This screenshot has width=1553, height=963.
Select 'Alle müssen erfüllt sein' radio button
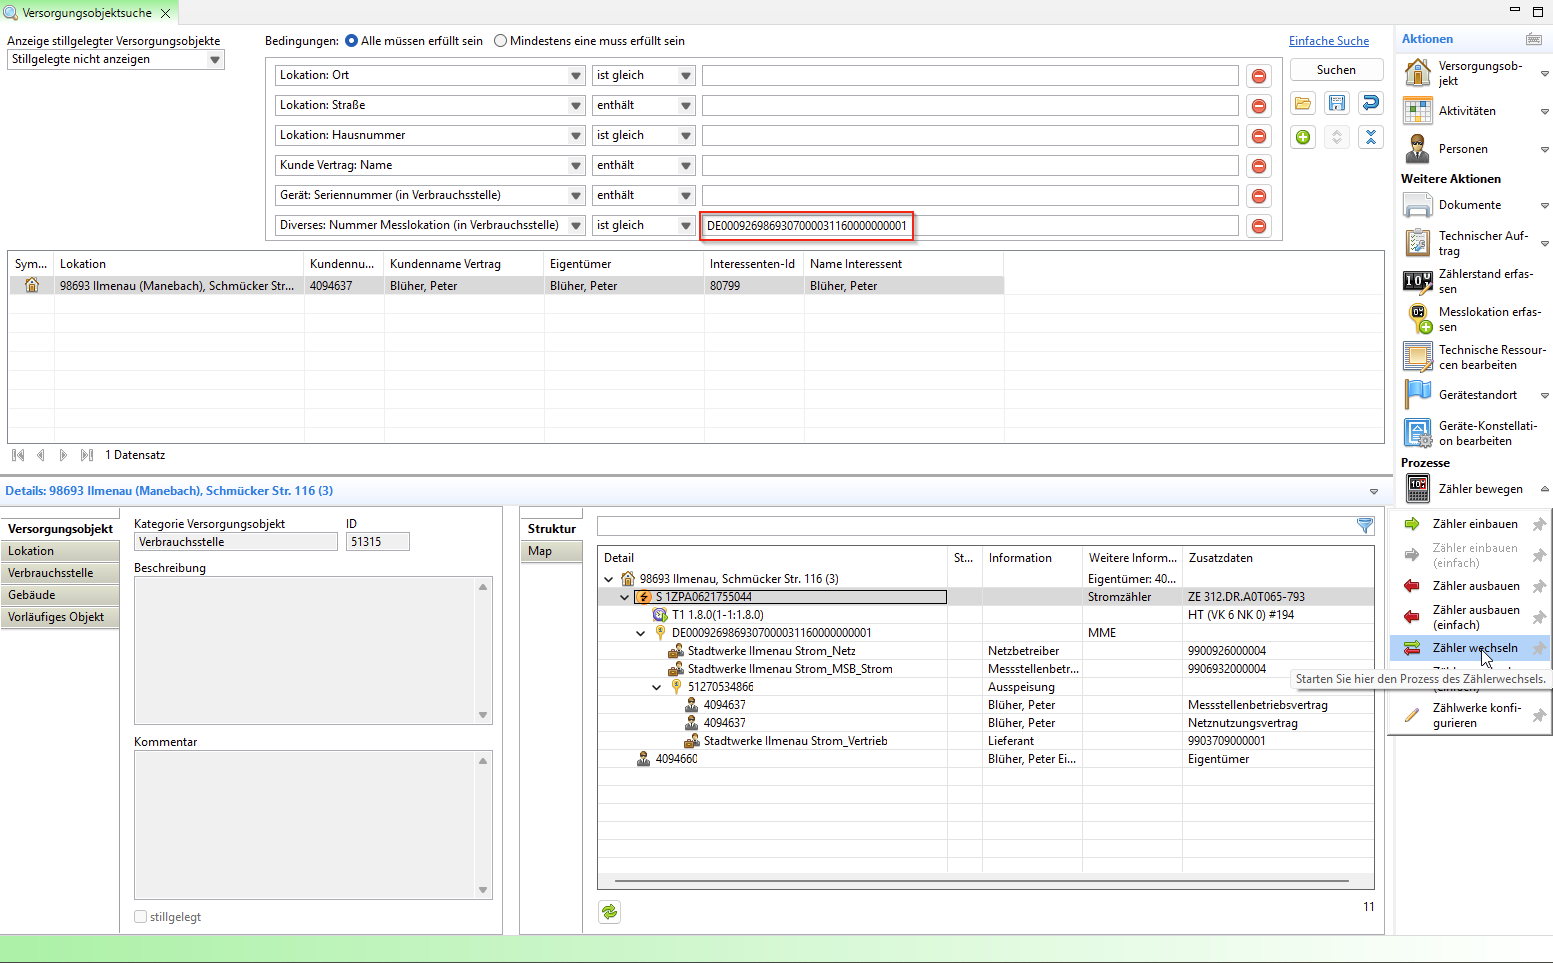351,41
